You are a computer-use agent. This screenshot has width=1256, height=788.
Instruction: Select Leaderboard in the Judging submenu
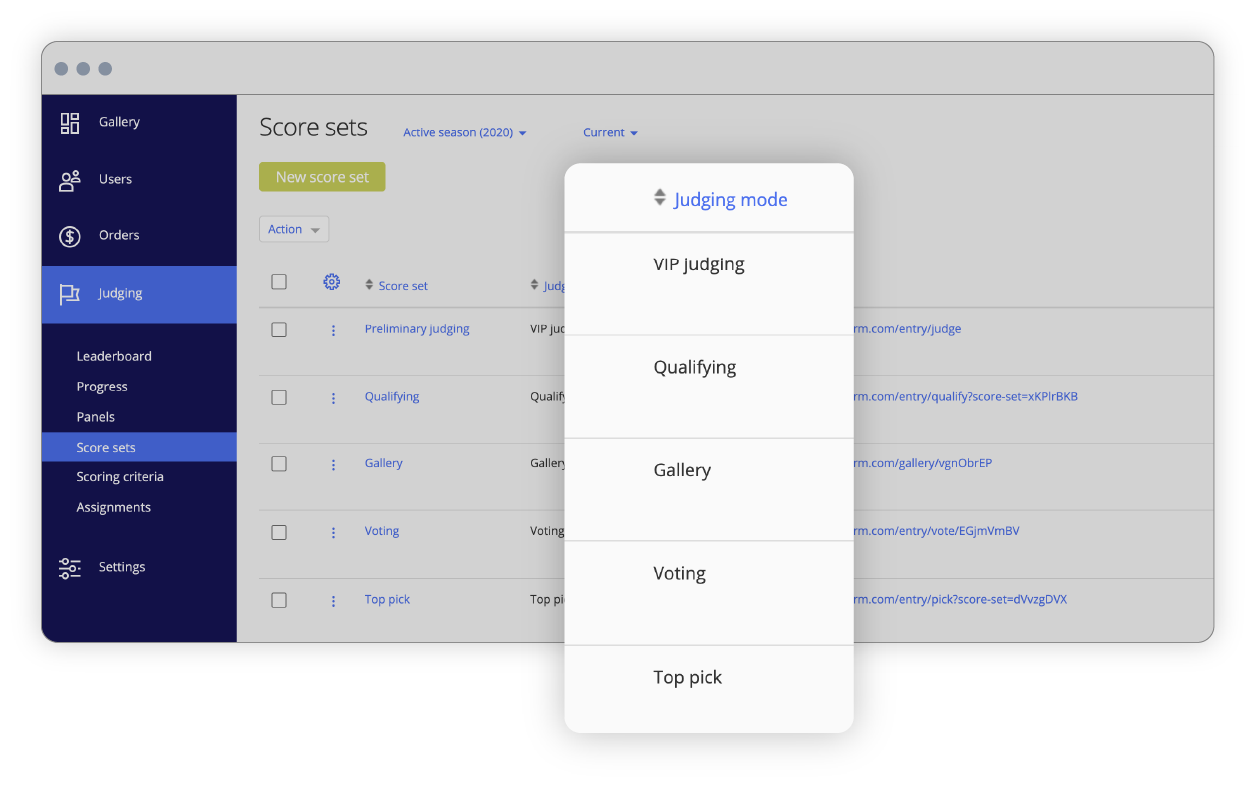114,357
